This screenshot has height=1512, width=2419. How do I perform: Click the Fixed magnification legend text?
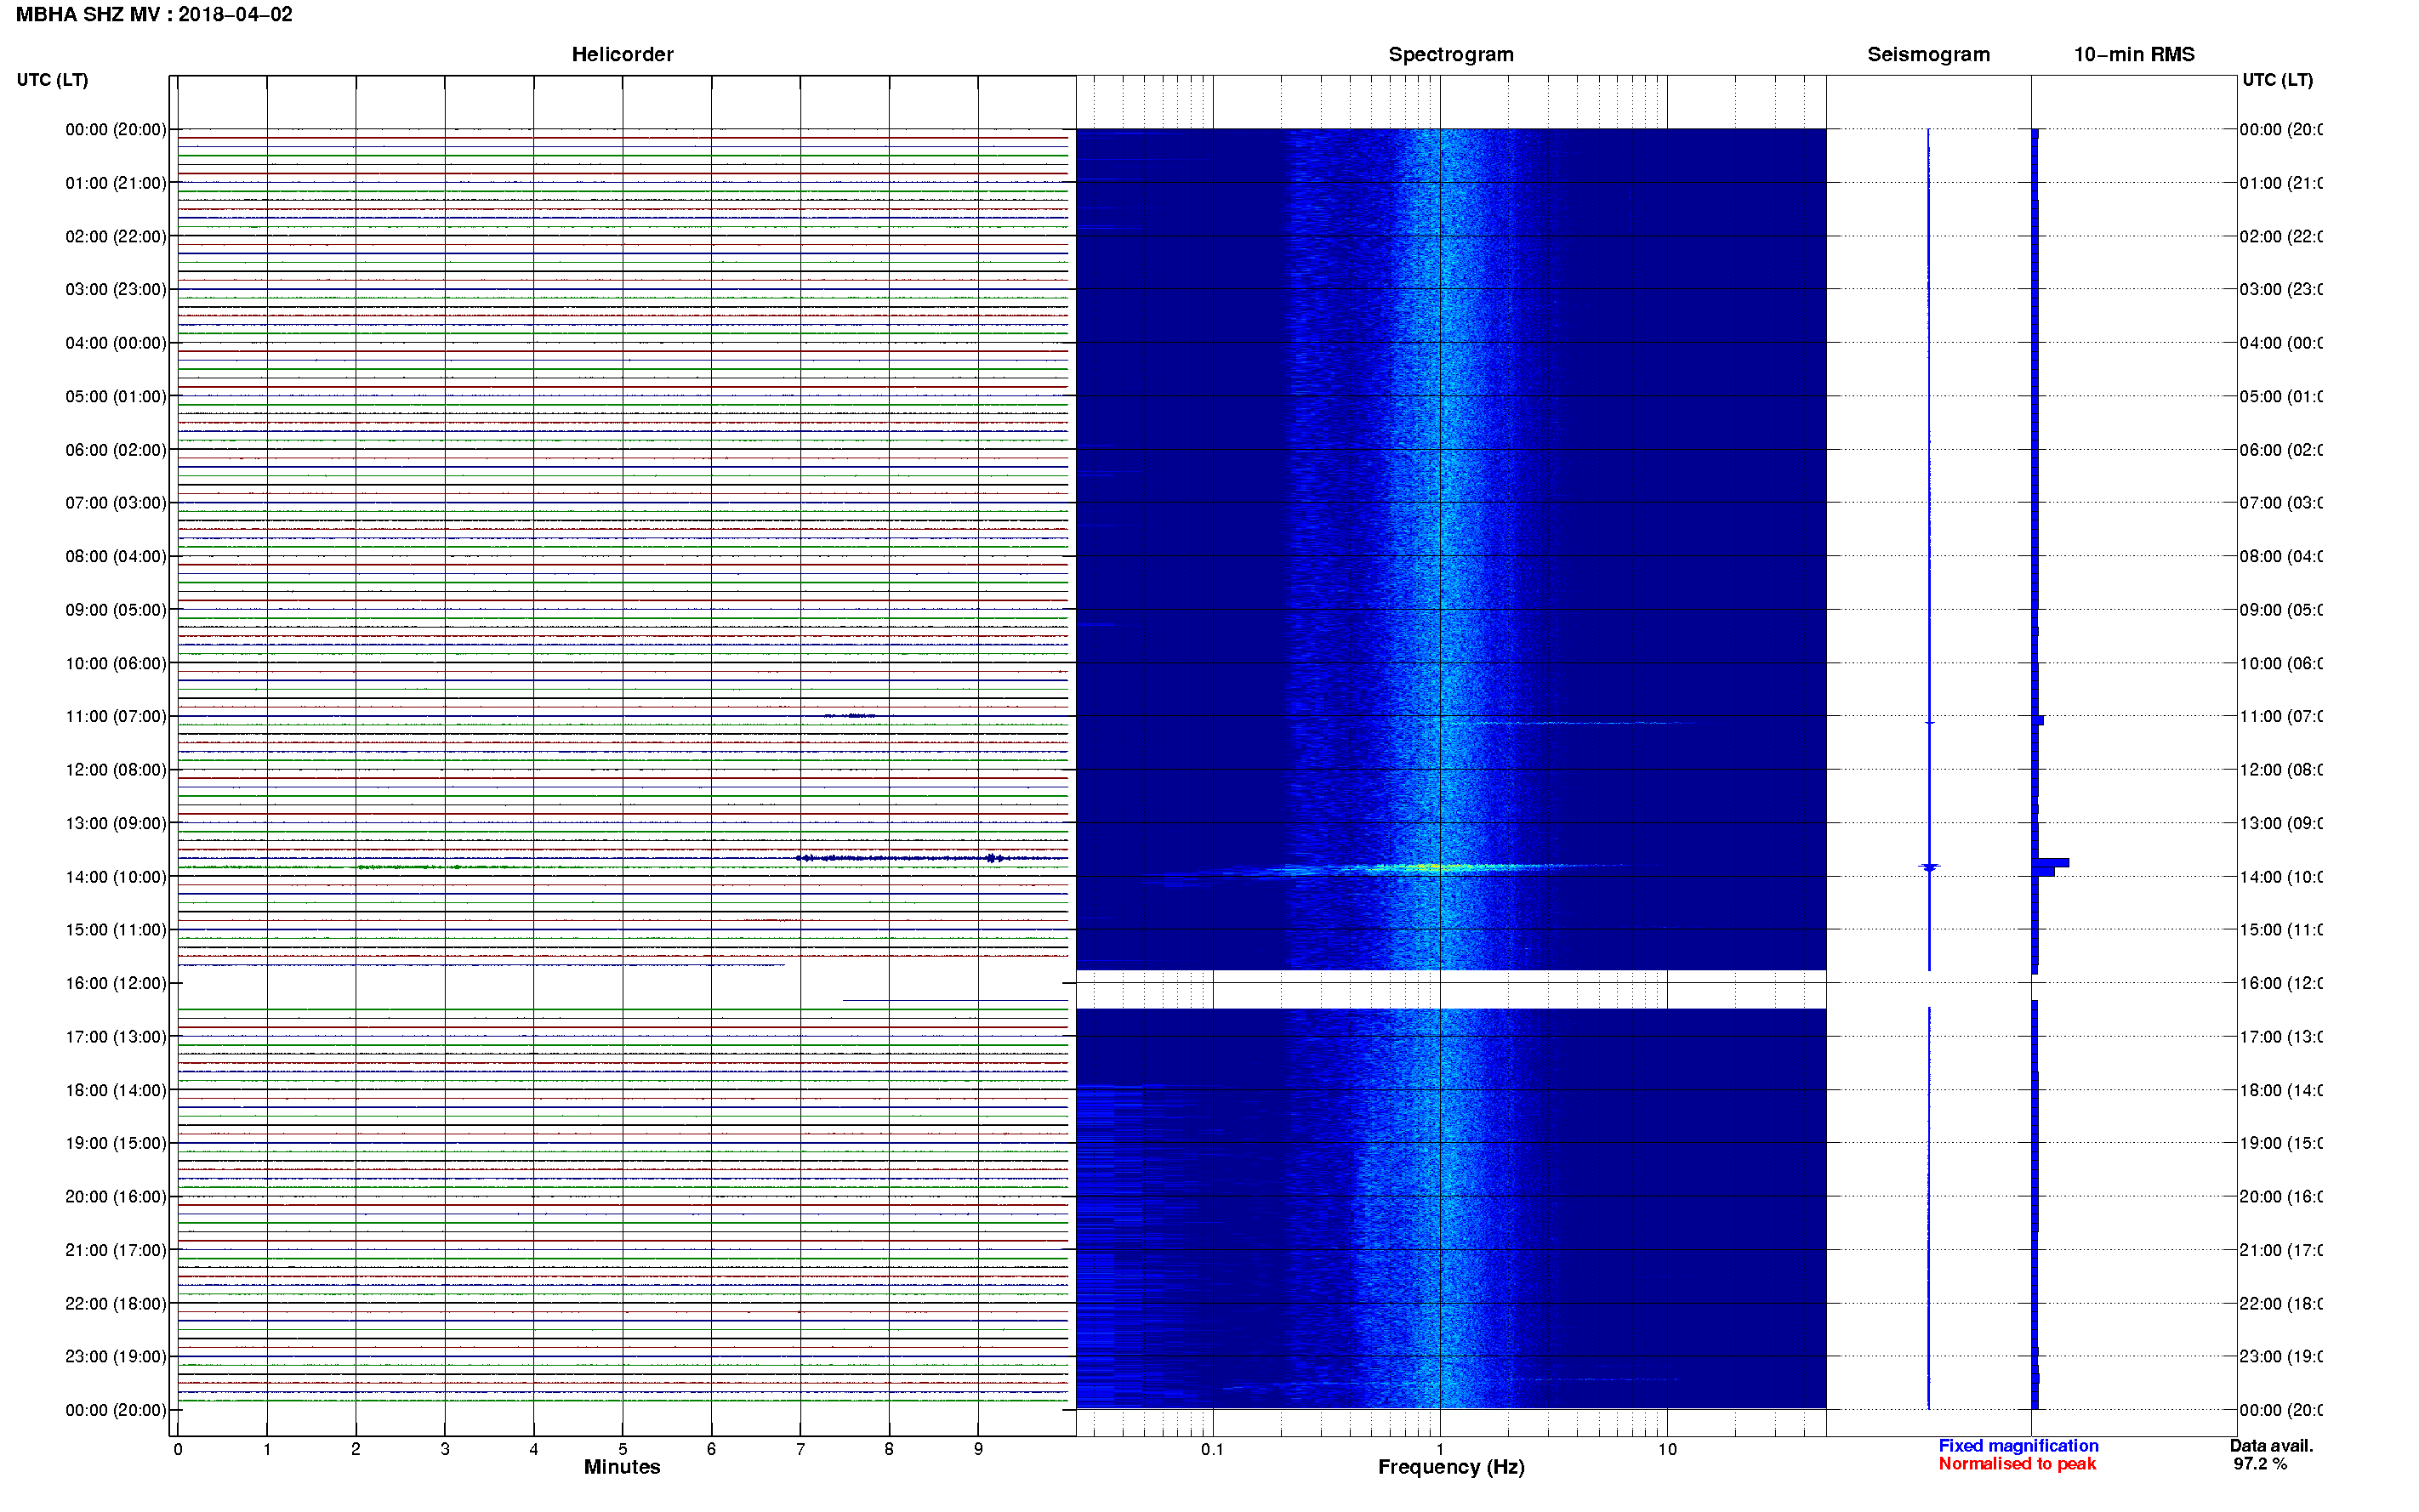[x=2018, y=1446]
